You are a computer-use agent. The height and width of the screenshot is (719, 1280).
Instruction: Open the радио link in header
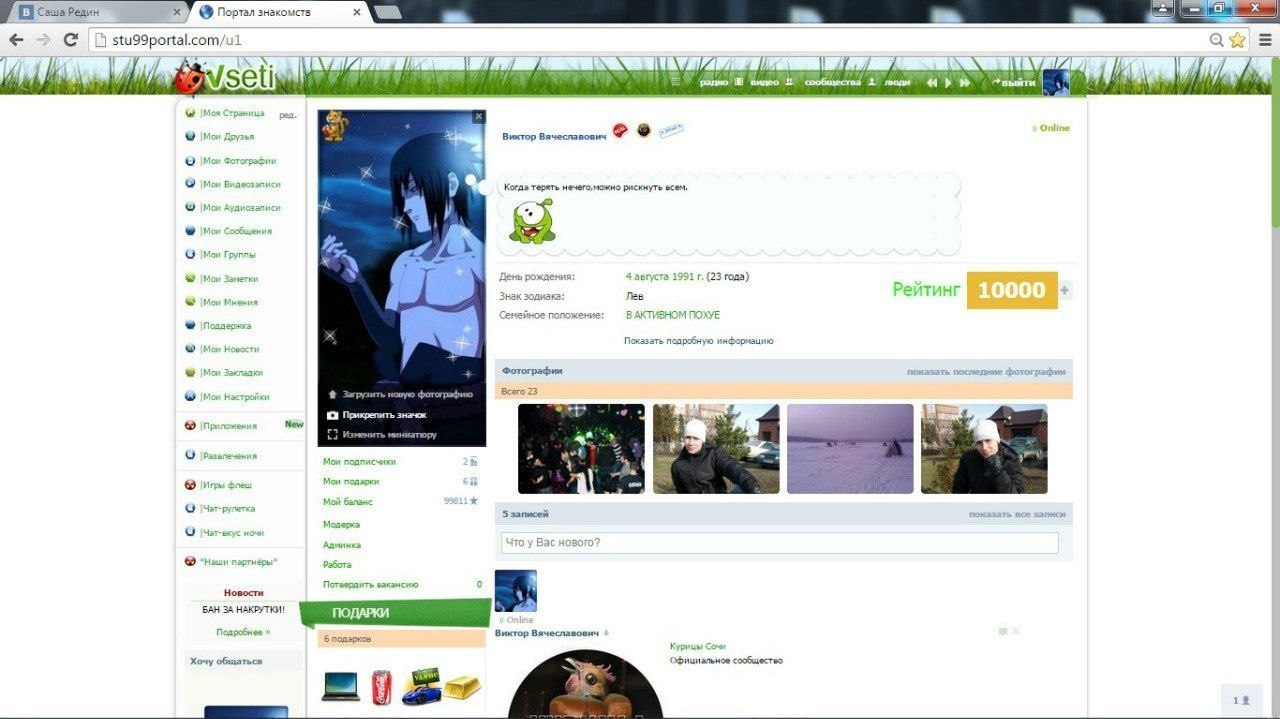[714, 83]
